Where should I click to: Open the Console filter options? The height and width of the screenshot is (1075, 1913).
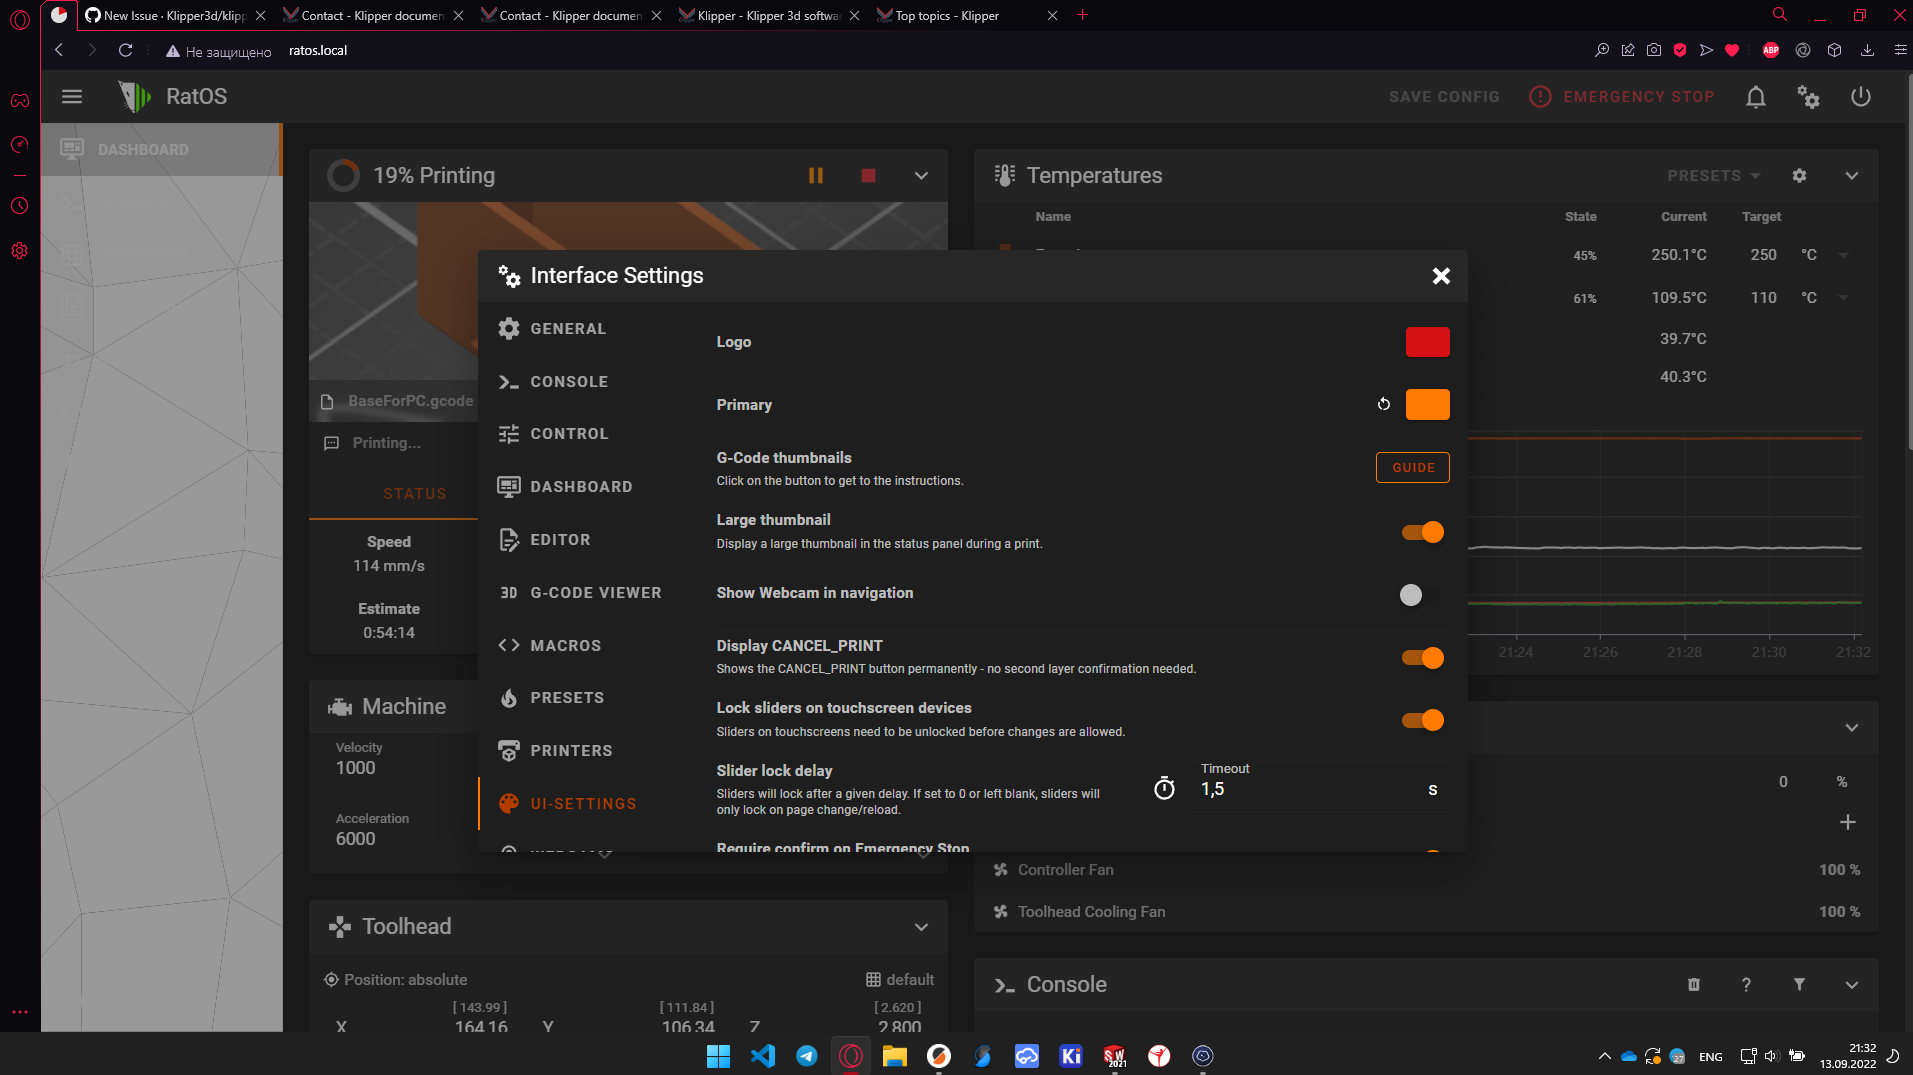(1799, 985)
